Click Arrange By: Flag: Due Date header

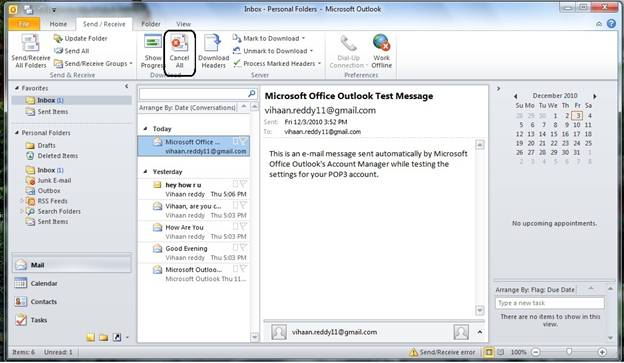tap(535, 290)
